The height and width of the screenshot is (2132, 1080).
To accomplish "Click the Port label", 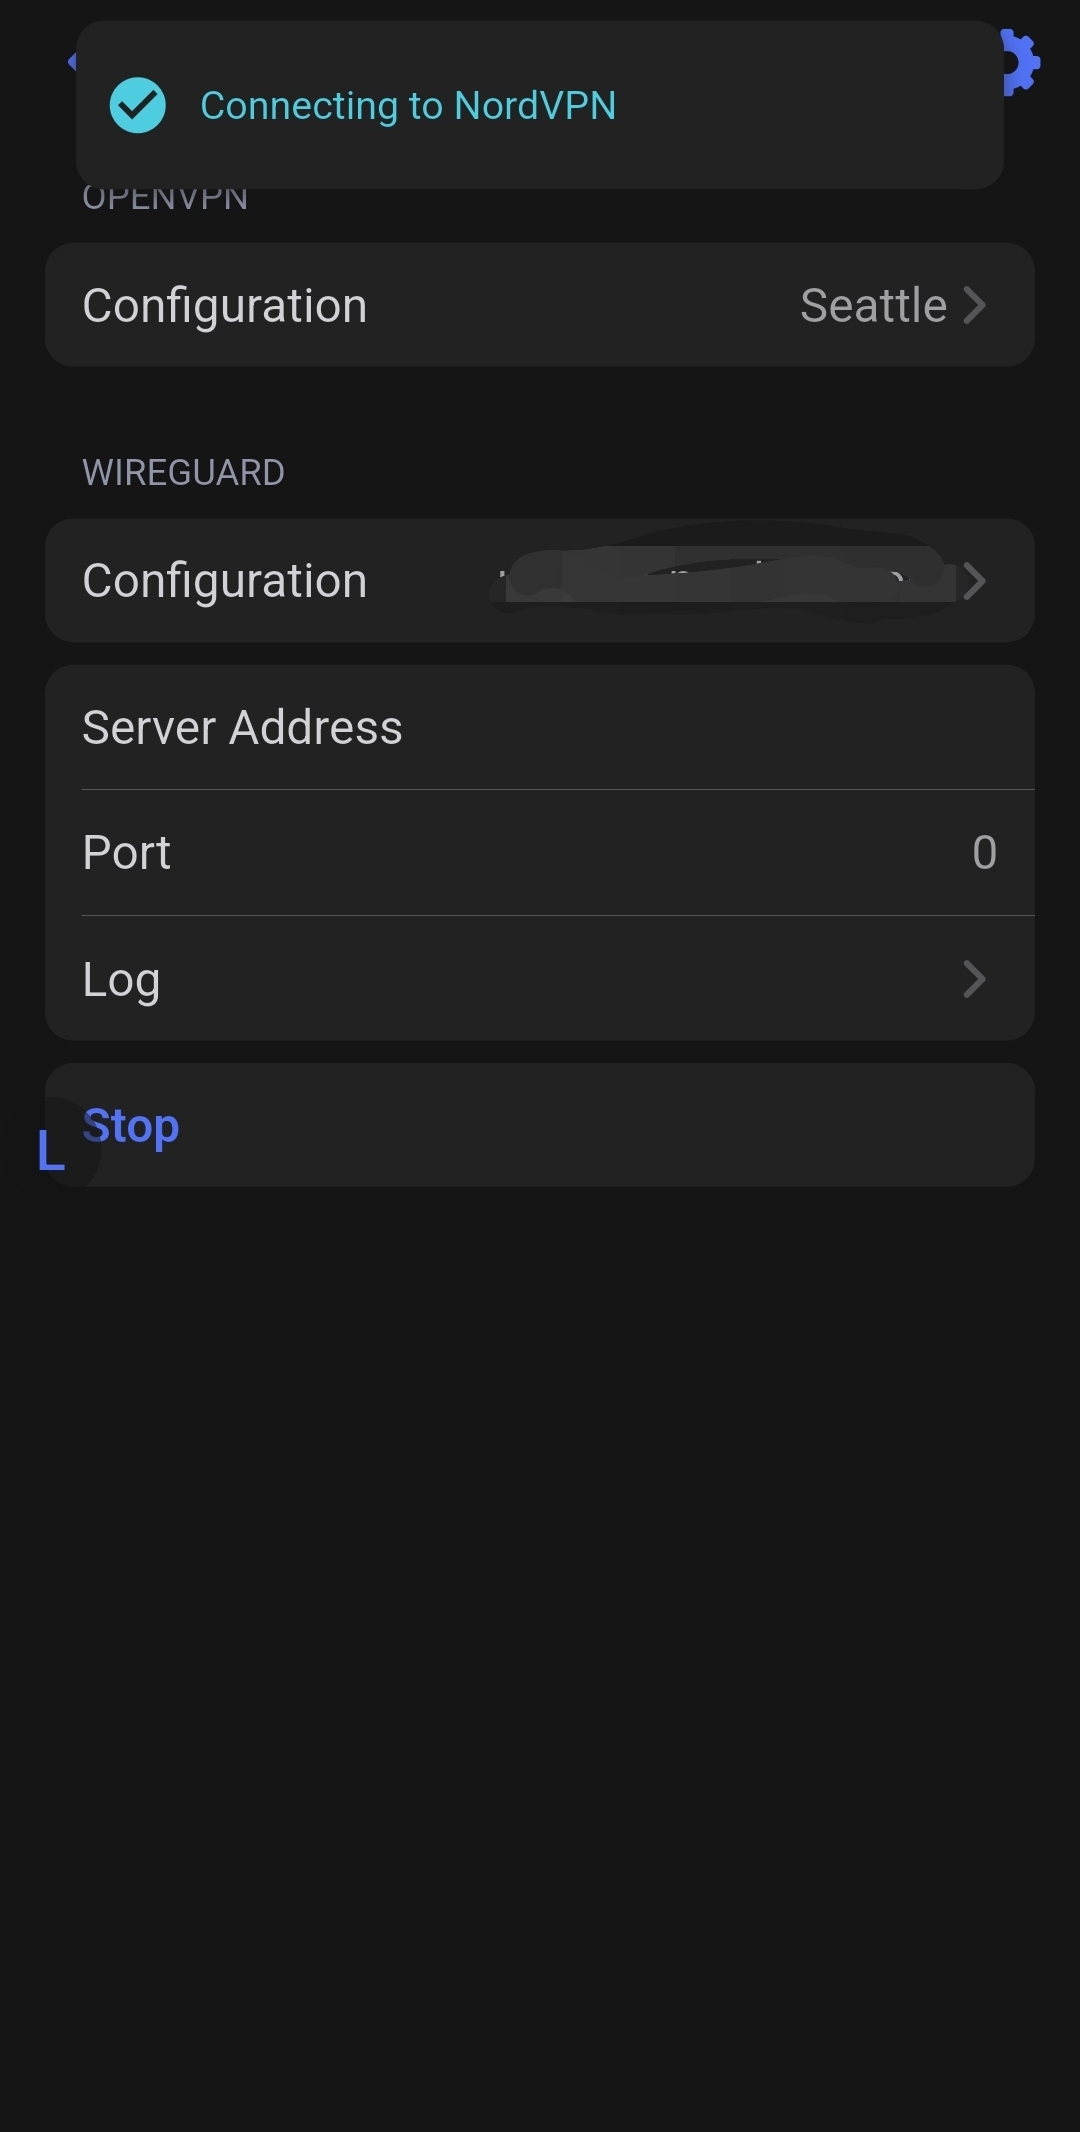I will coord(127,853).
